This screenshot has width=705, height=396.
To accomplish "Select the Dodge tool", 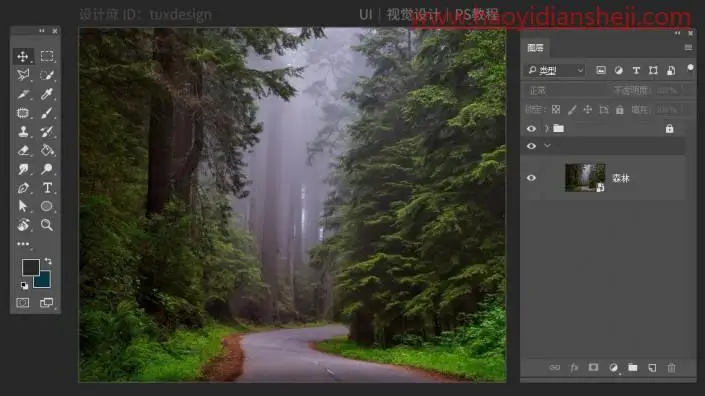I will click(x=47, y=169).
